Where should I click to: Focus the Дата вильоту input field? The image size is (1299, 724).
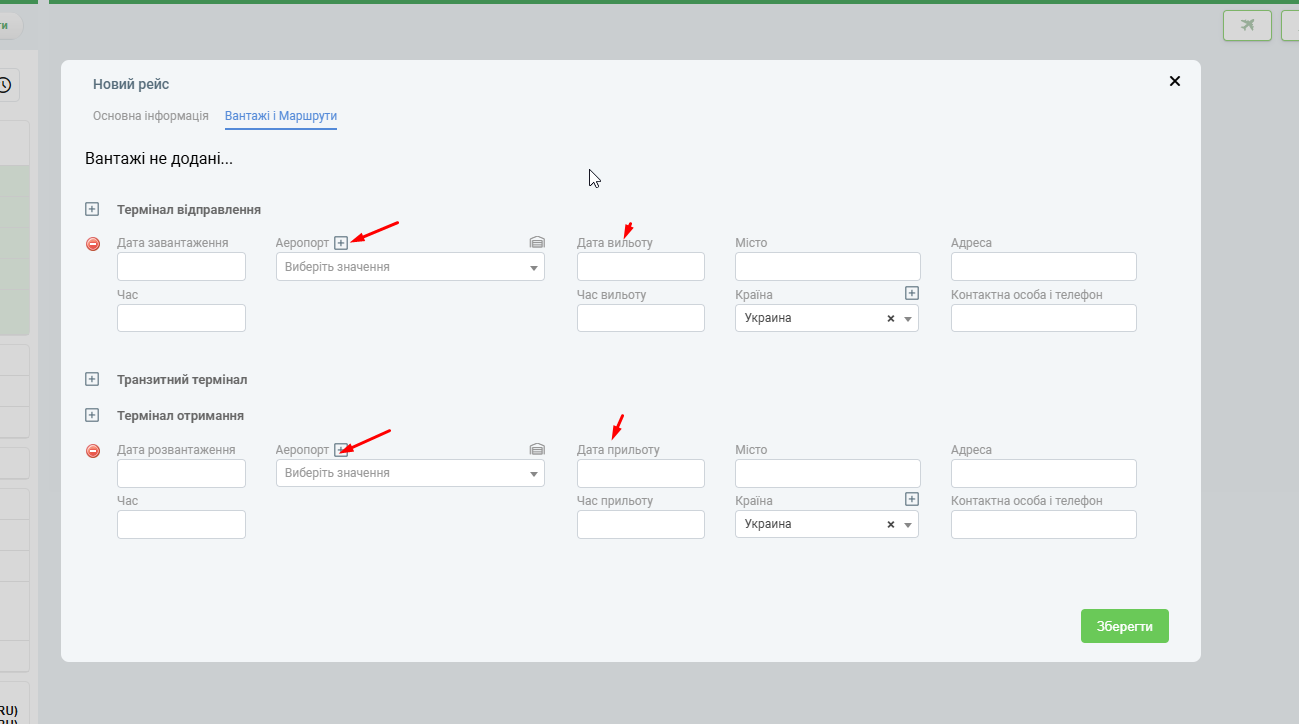point(641,267)
